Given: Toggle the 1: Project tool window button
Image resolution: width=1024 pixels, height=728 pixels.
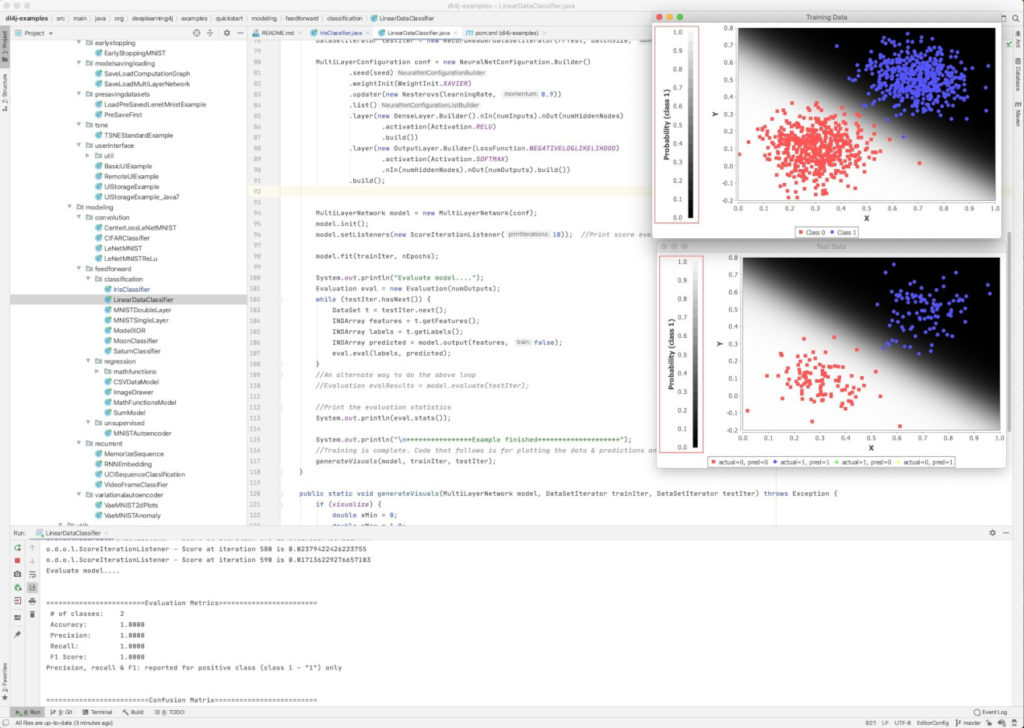Looking at the screenshot, I should tap(5, 47).
